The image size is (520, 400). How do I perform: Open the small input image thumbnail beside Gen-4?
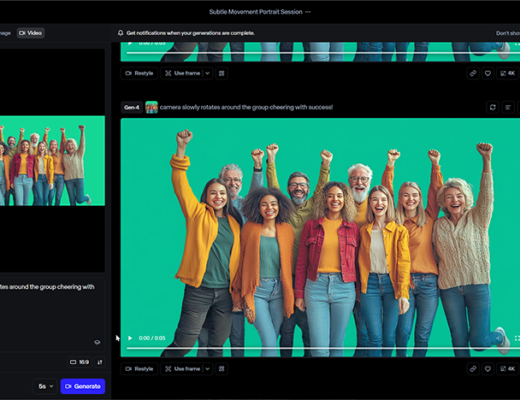[151, 107]
